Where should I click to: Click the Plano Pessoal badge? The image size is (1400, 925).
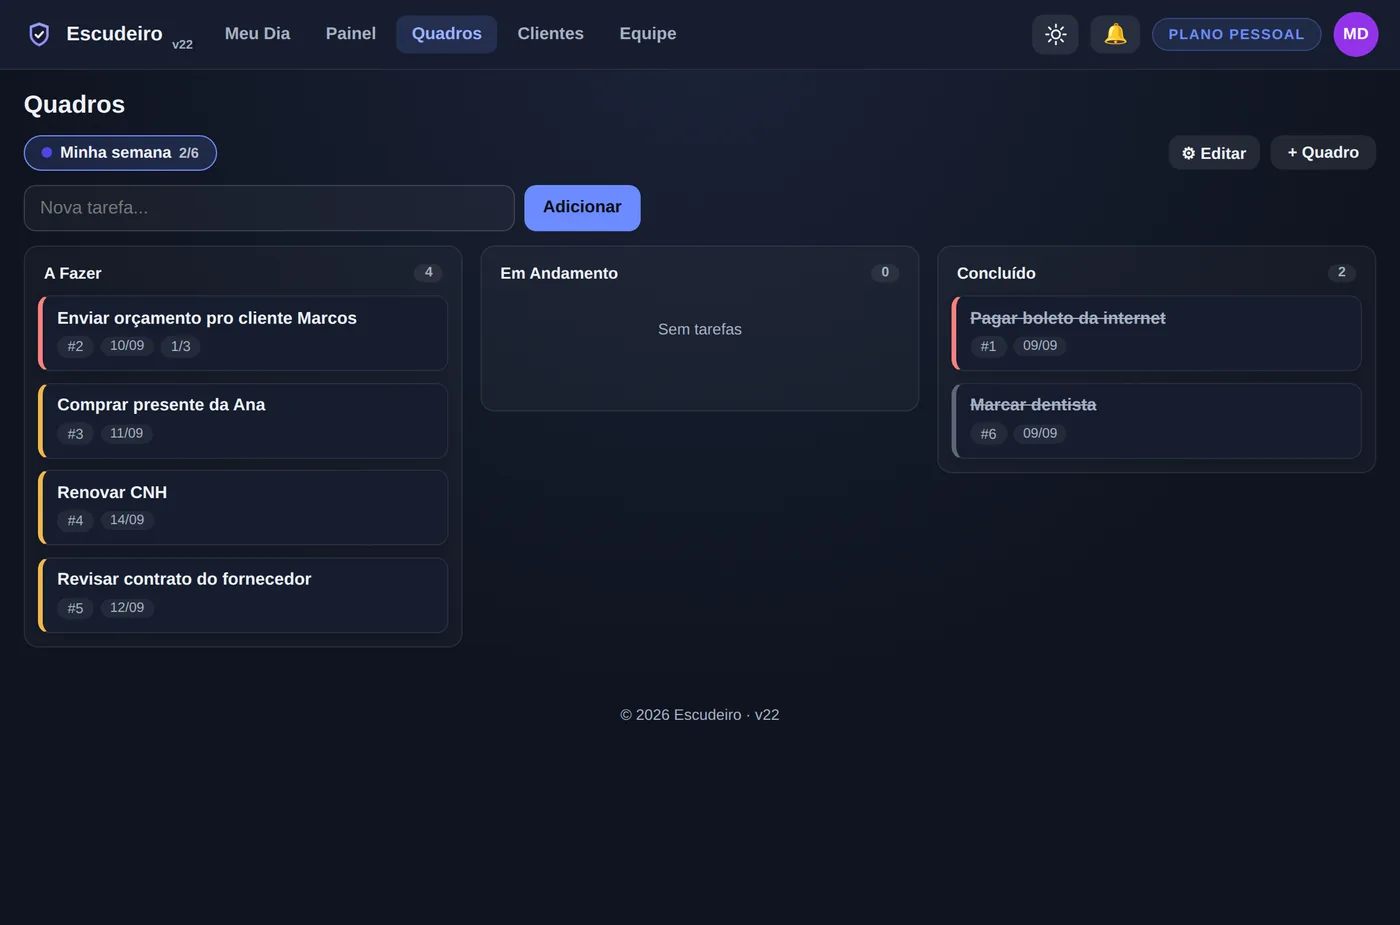coord(1236,34)
